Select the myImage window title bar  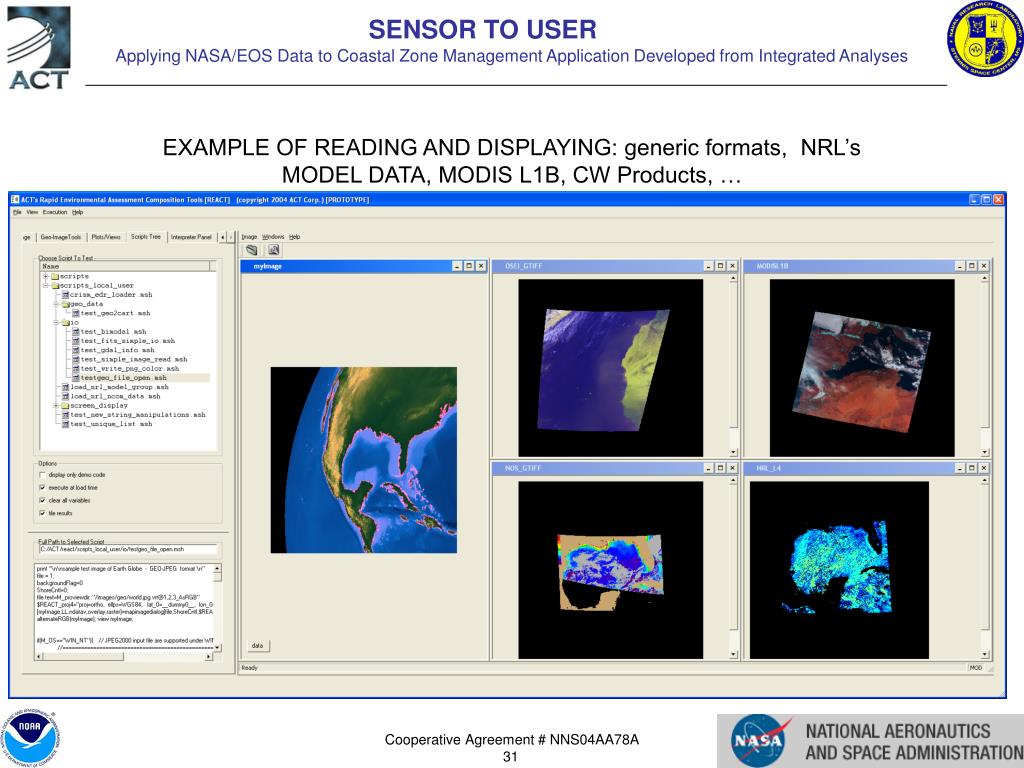364,266
